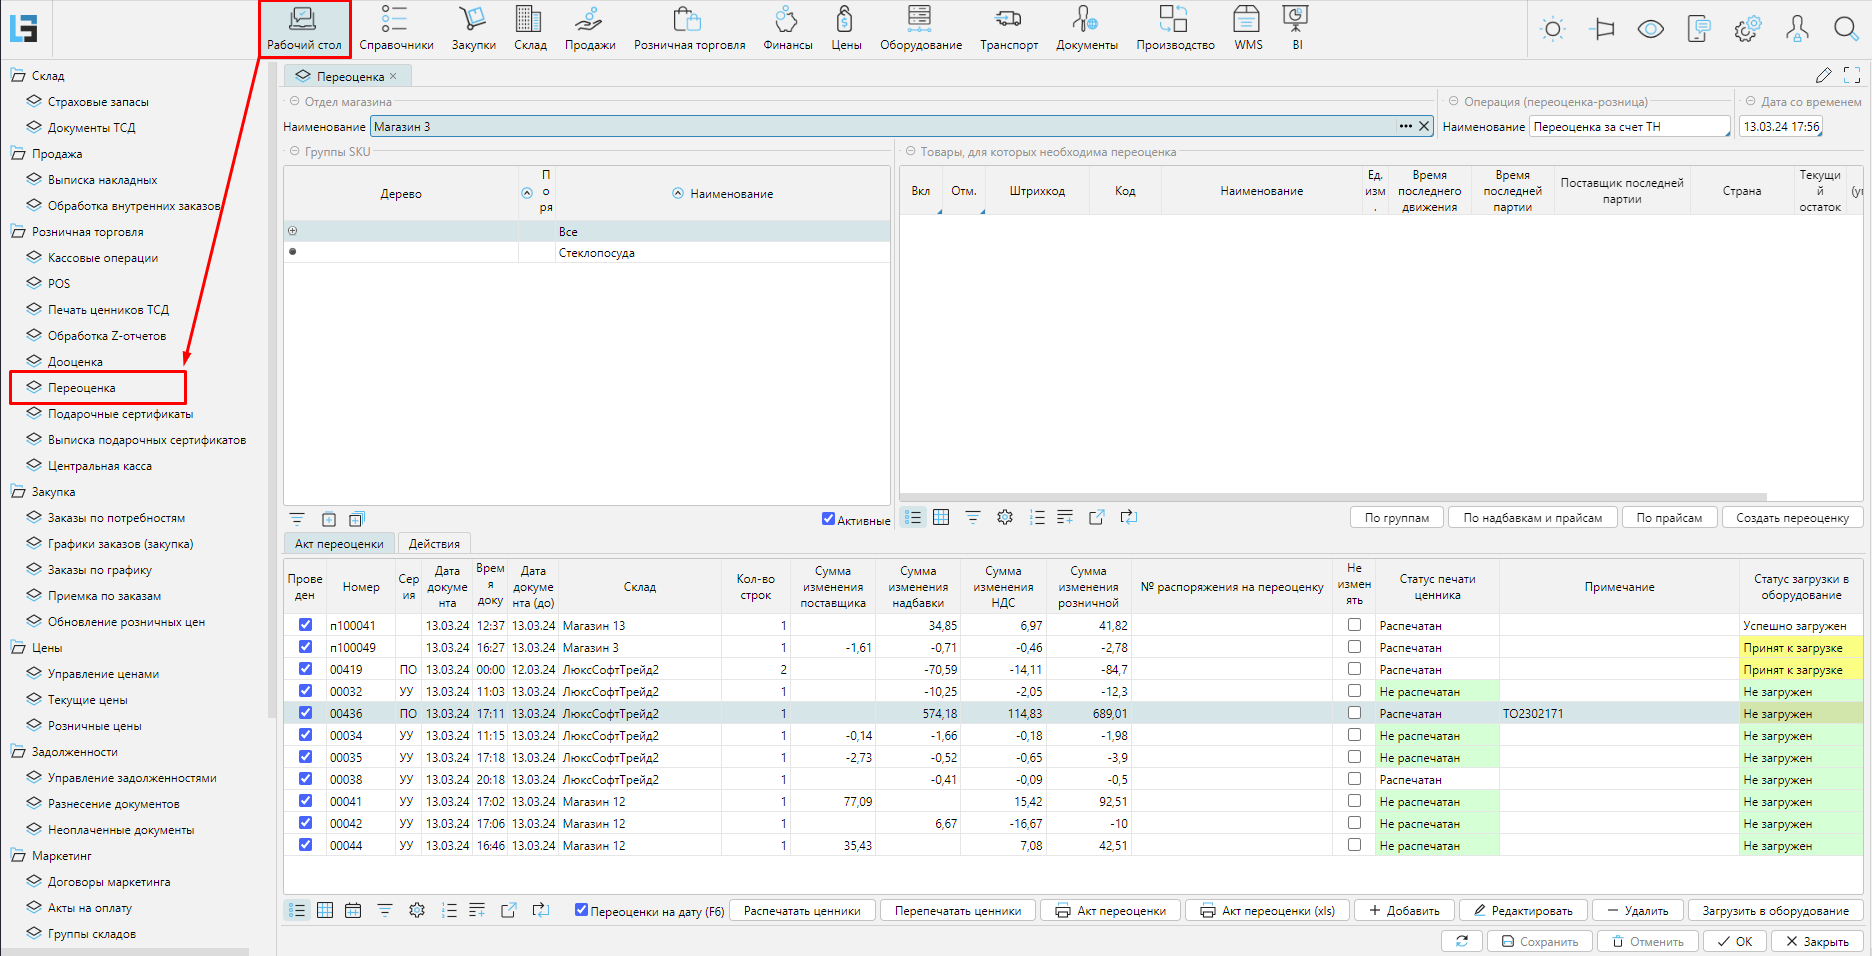Toggle Переоценки на дату (F6) checkbox
The image size is (1872, 956).
581,910
